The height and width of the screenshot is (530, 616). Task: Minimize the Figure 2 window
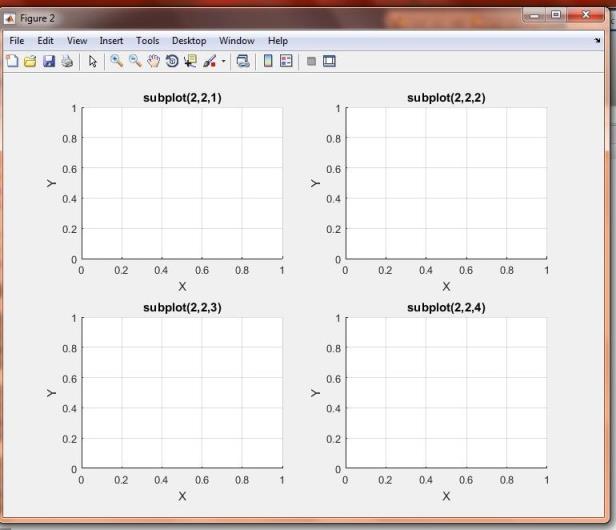[x=534, y=16]
